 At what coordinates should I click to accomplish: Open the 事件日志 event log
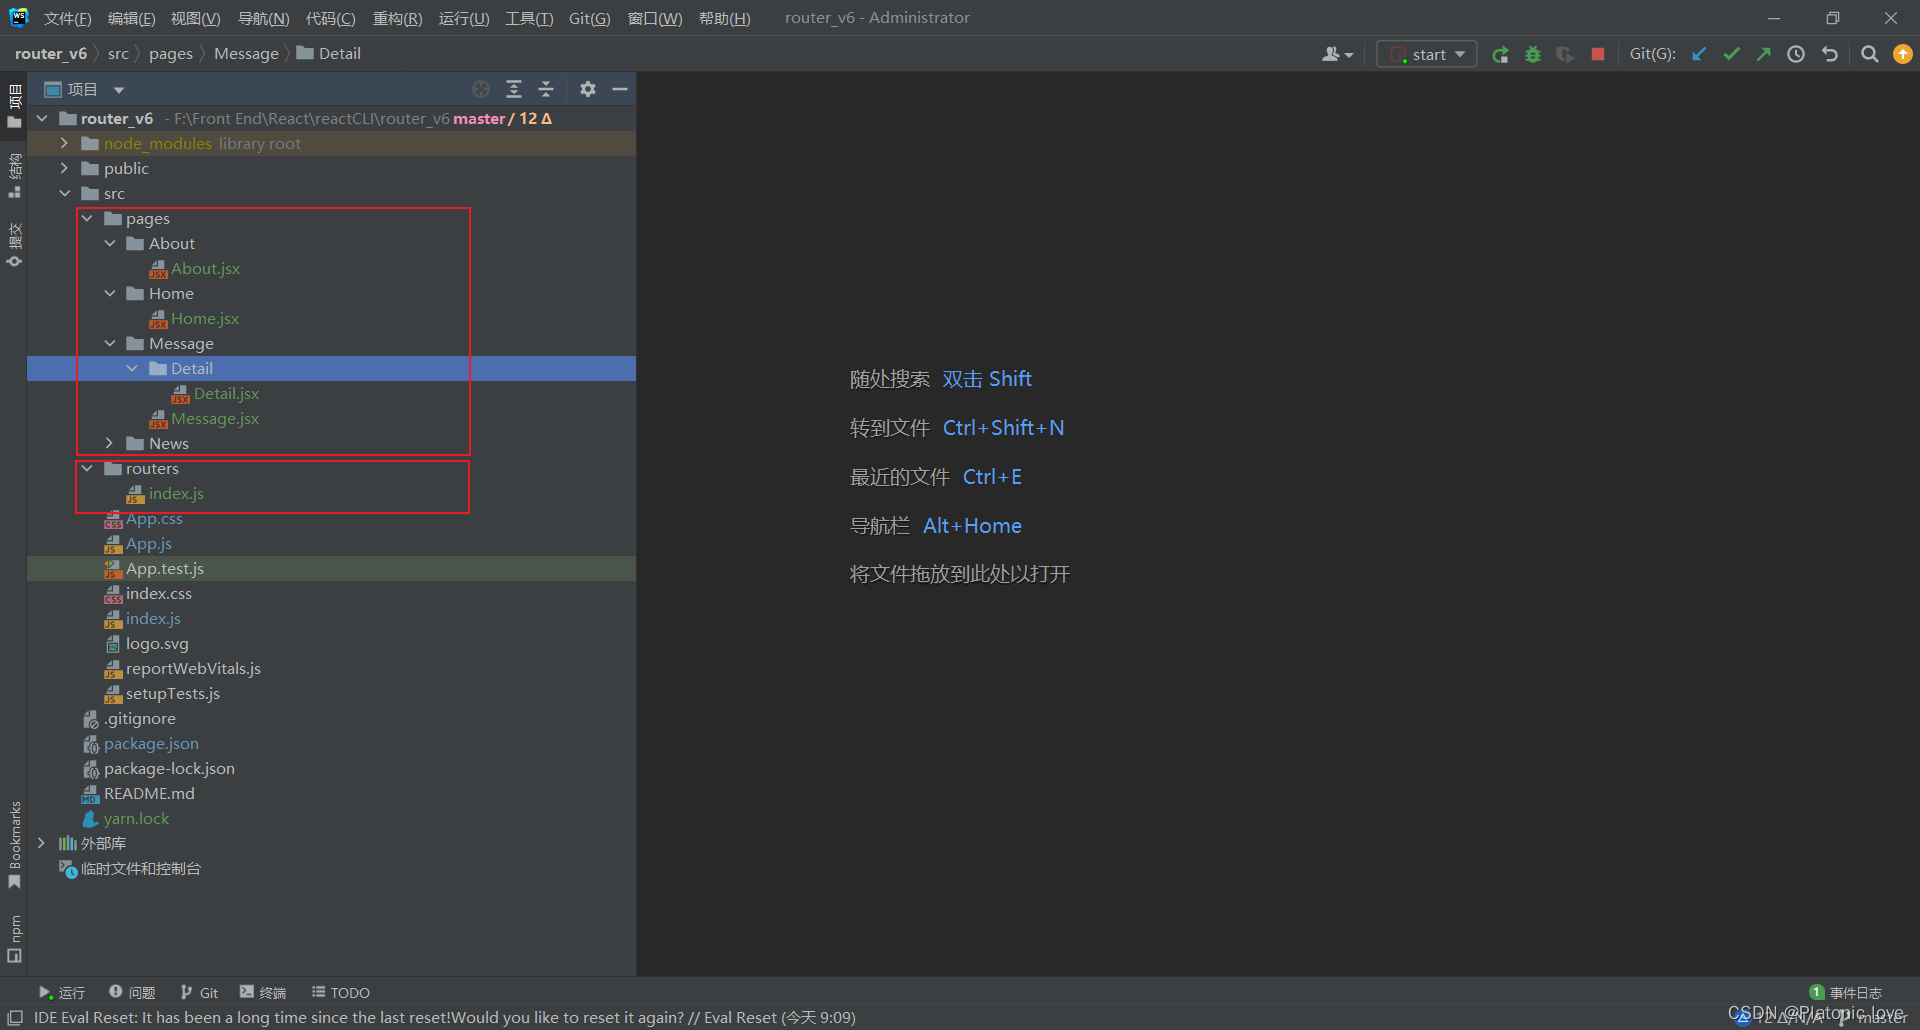click(x=1846, y=992)
